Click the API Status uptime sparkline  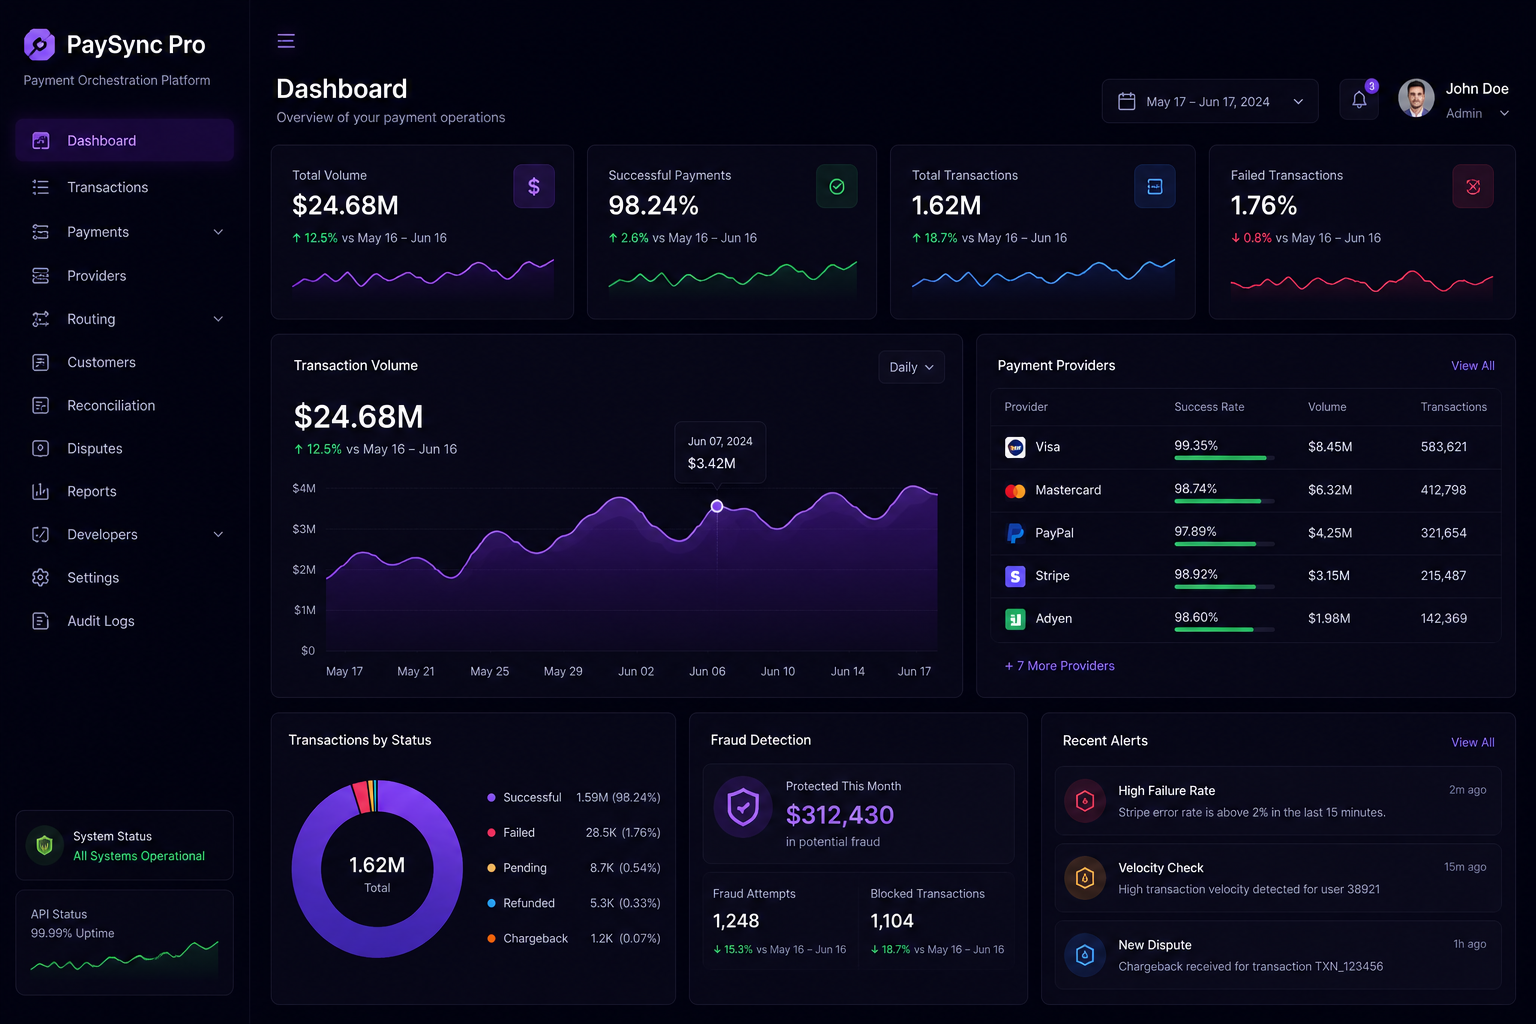pos(124,957)
